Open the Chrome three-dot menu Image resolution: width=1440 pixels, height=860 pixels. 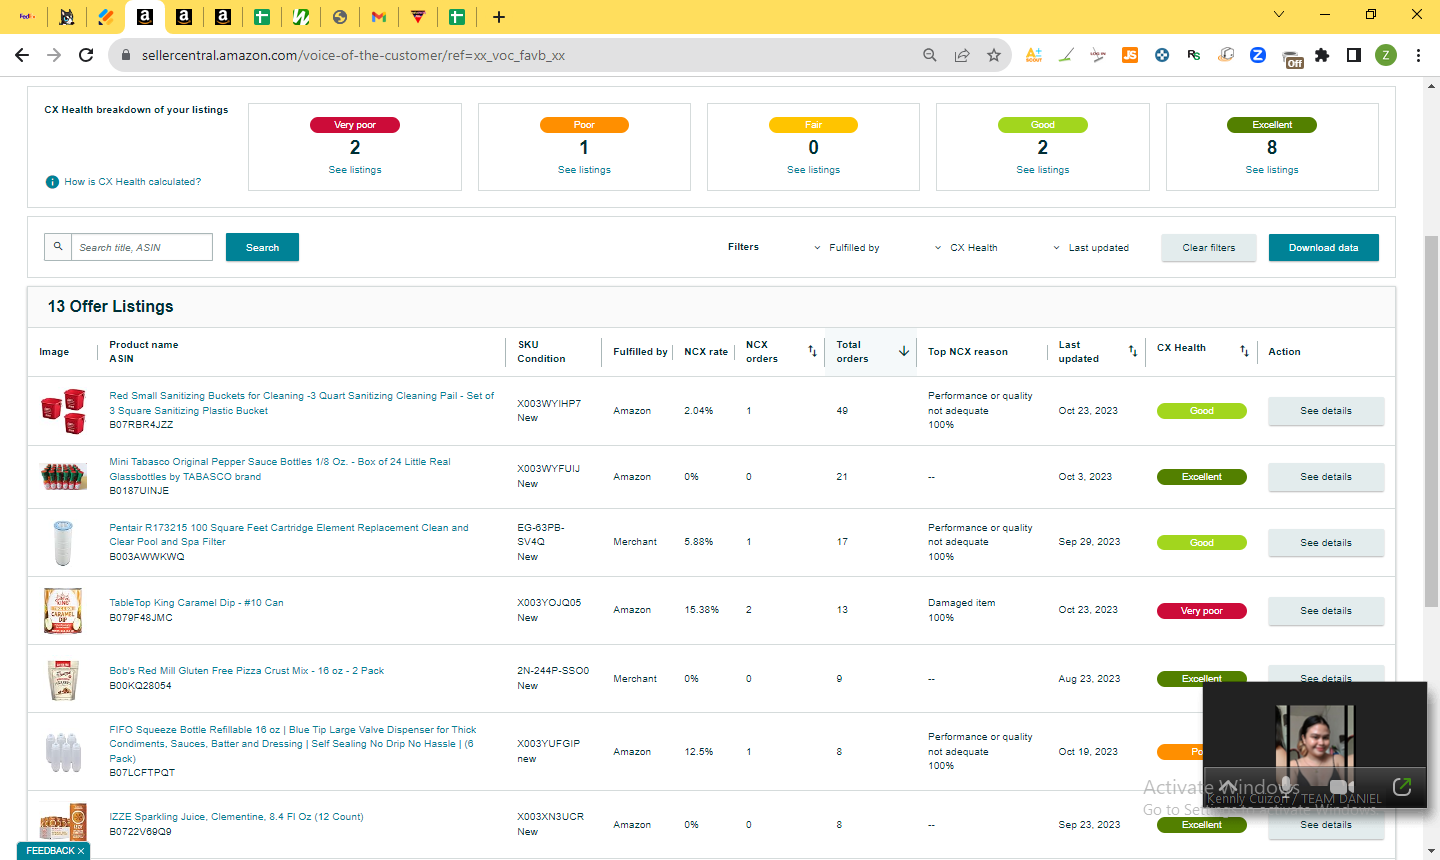pyautogui.click(x=1418, y=55)
